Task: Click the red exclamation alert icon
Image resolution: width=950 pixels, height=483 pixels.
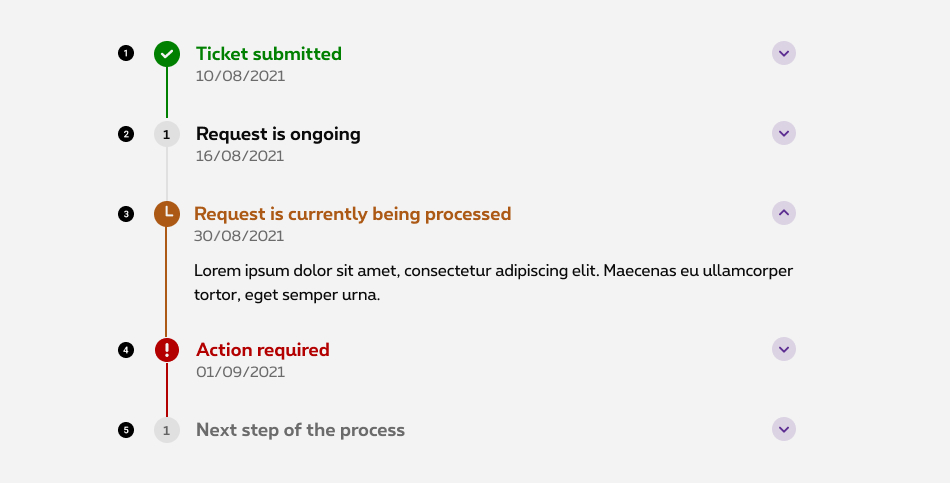Action: coord(167,350)
